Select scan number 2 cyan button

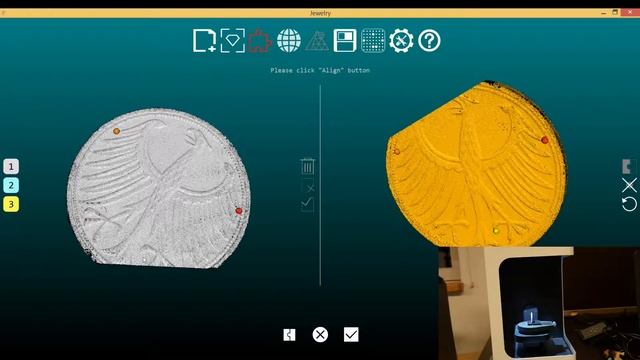click(11, 185)
